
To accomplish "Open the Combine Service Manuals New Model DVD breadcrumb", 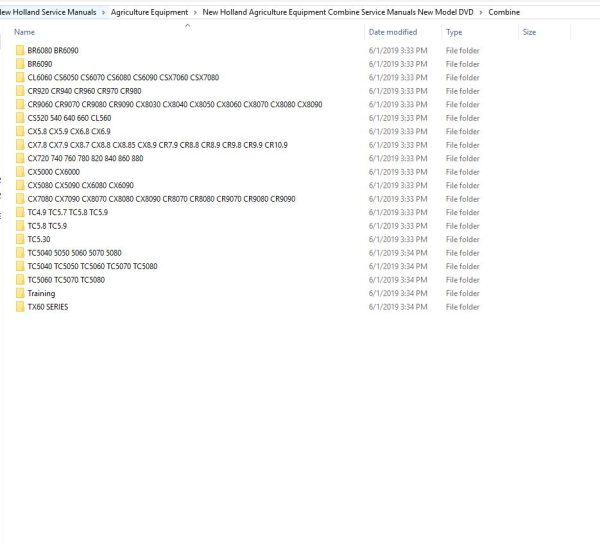I will pos(338,12).
